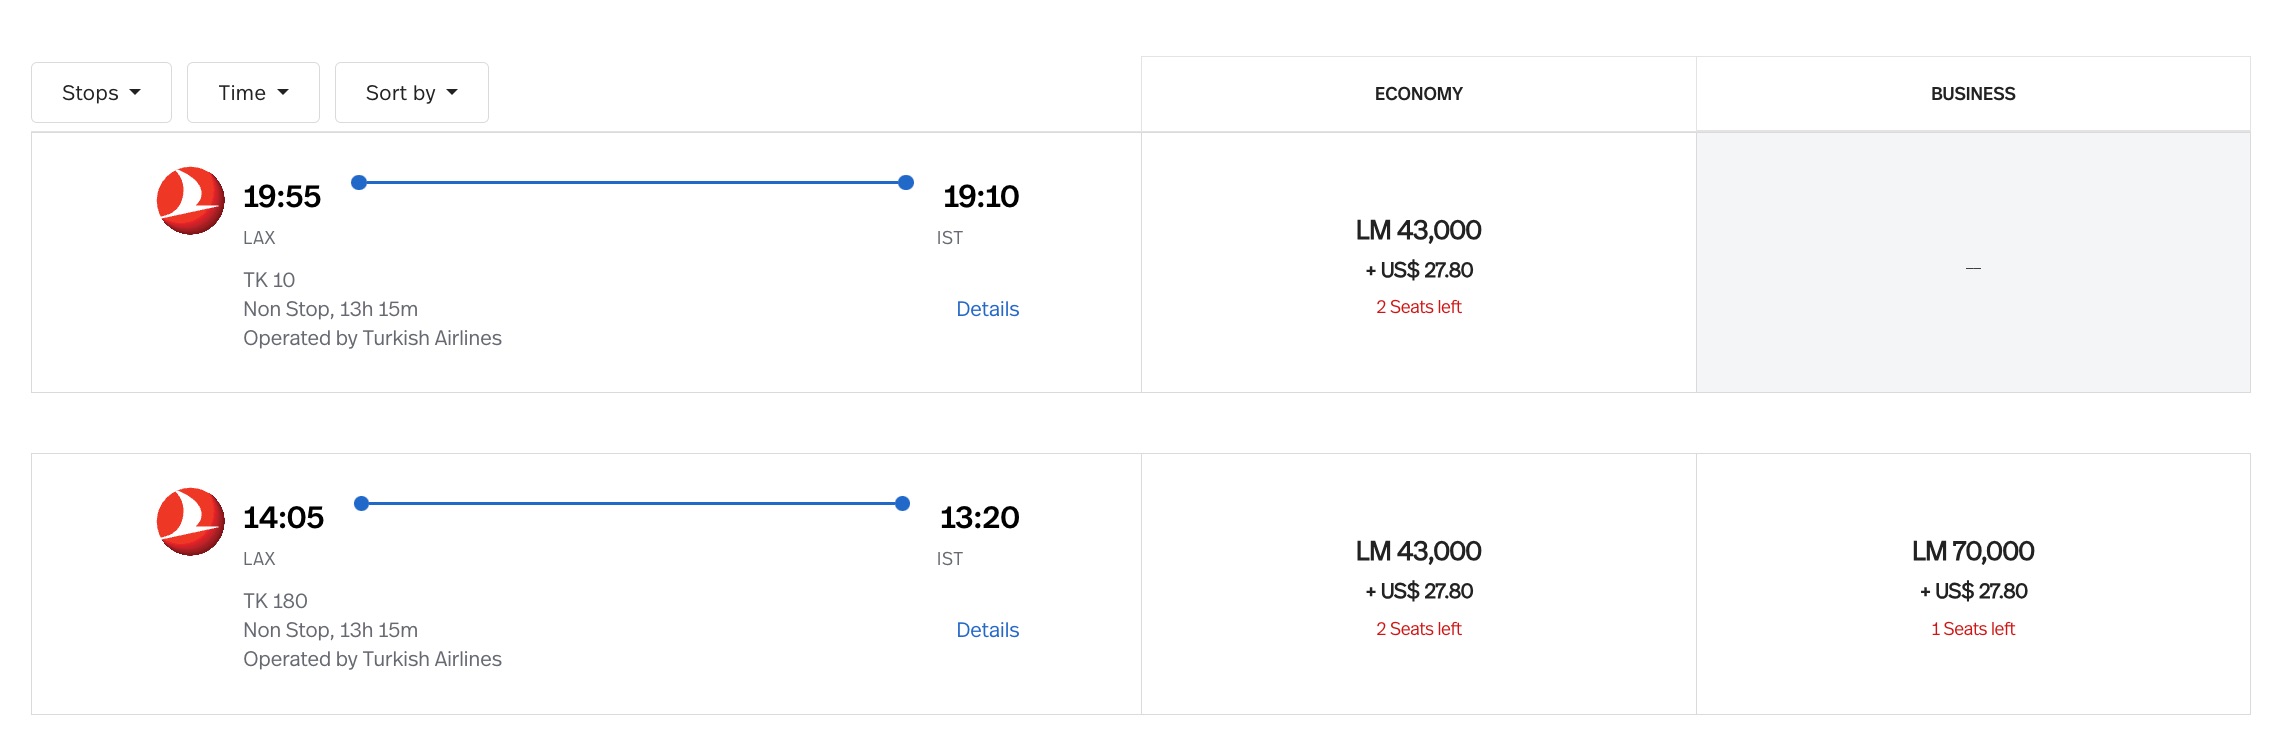2290x750 pixels.
Task: Click the arrival dot on the TK 10 route line
Action: pos(905,181)
